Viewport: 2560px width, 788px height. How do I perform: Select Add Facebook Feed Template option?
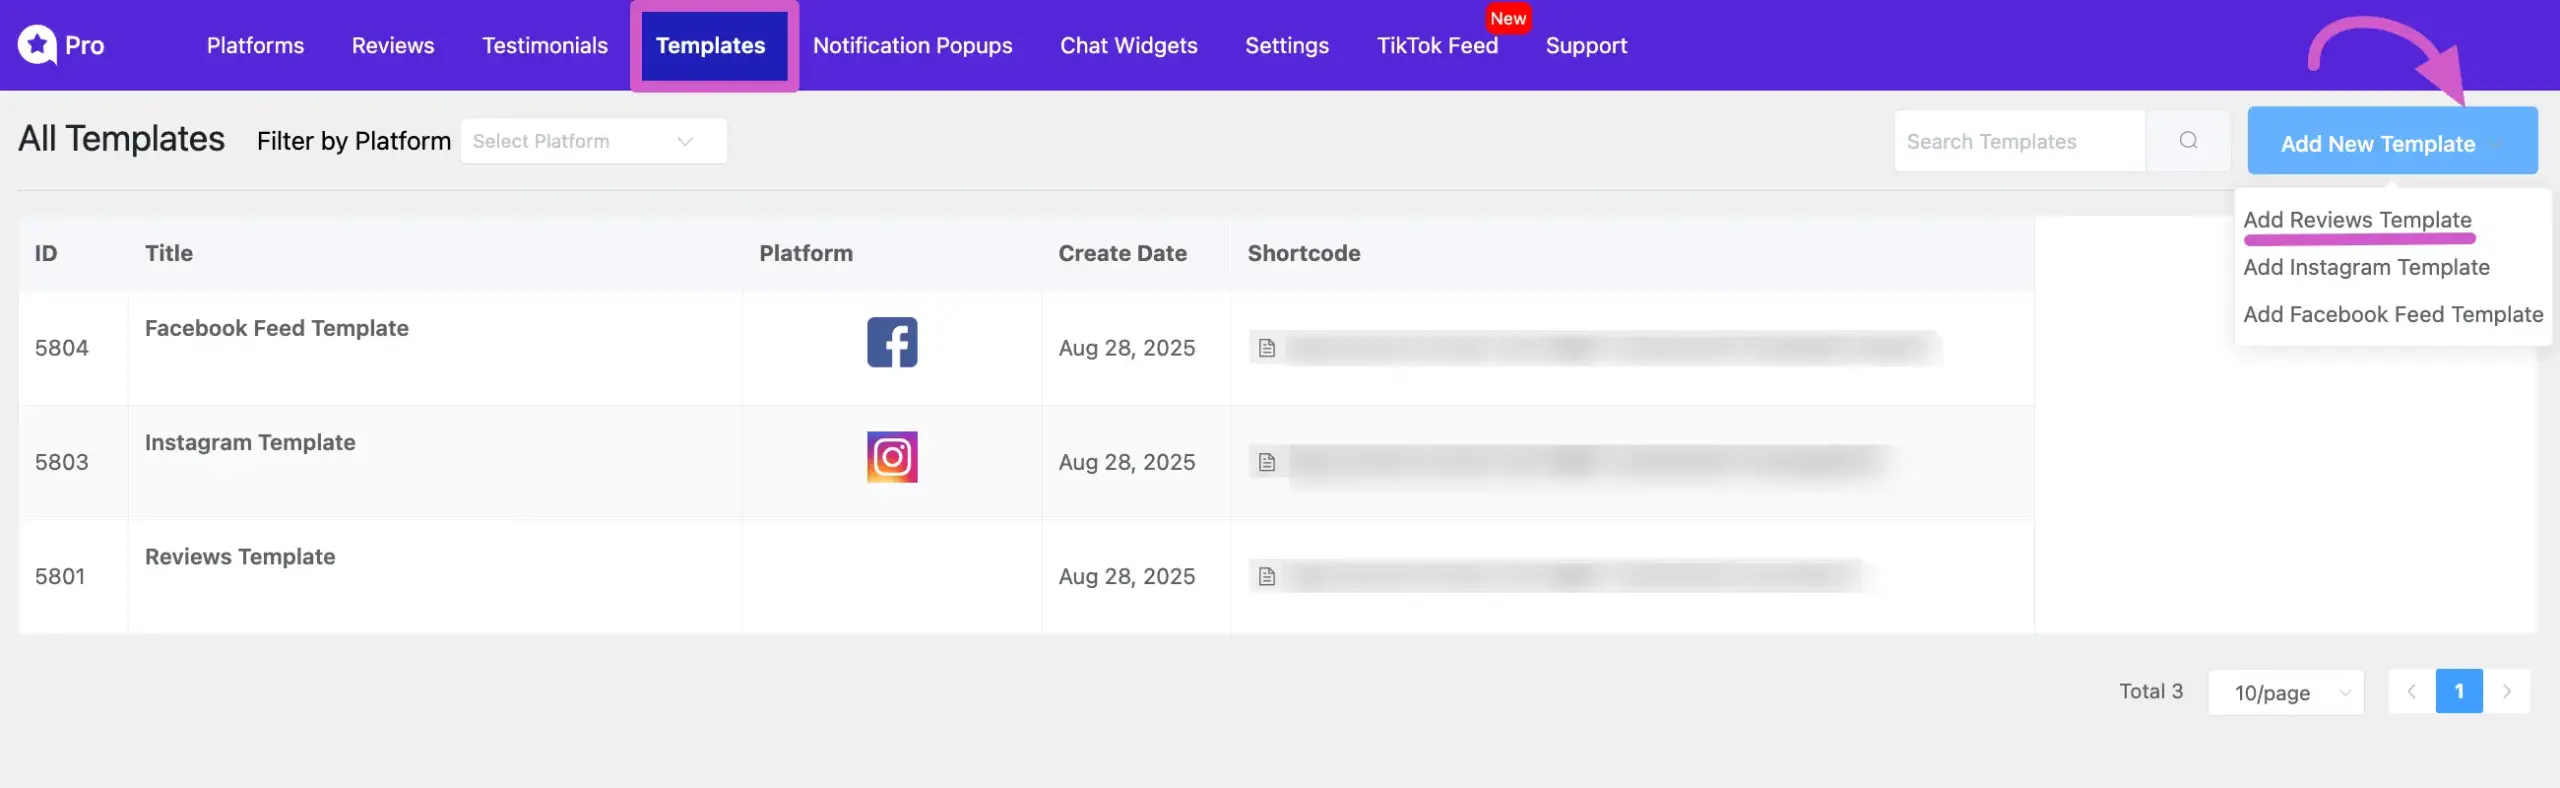click(x=2392, y=314)
